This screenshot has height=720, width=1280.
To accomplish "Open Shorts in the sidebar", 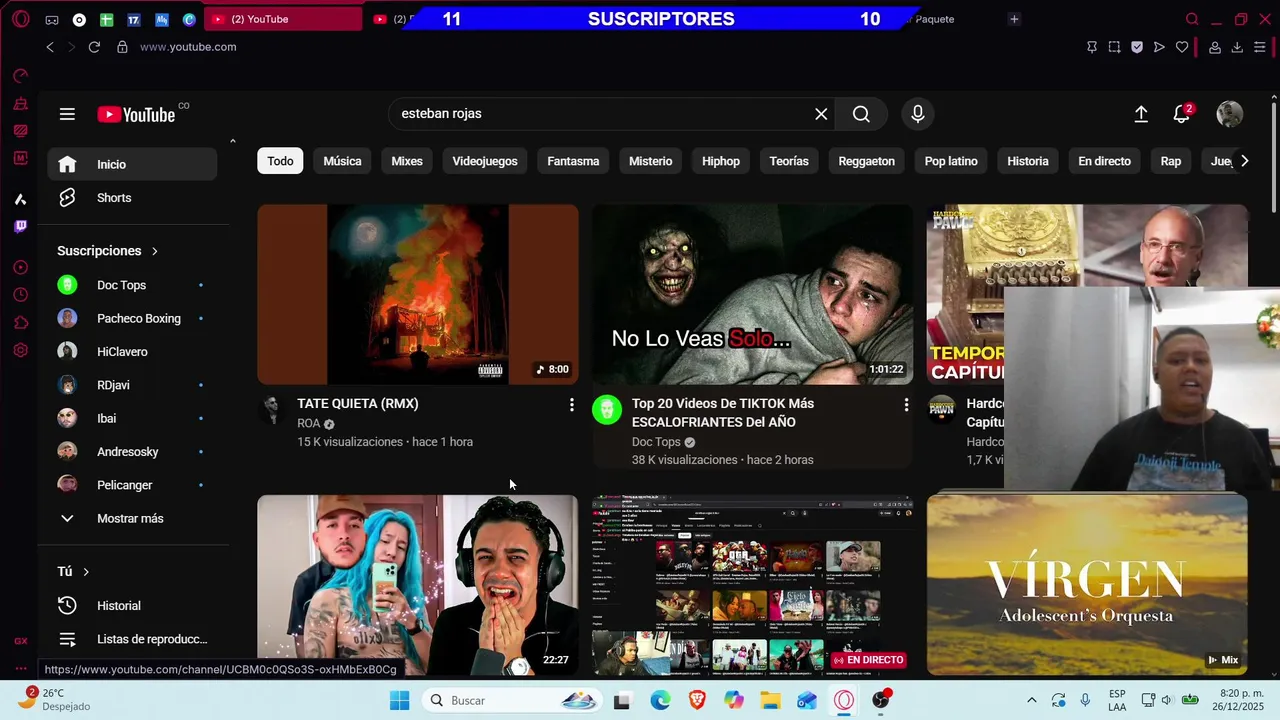I will (132, 198).
